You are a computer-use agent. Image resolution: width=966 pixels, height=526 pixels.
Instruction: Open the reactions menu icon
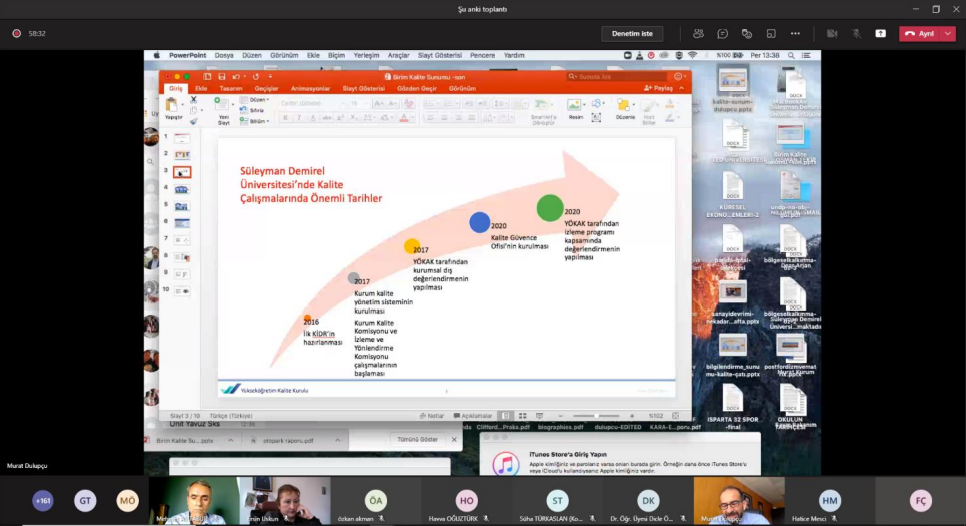pos(746,33)
